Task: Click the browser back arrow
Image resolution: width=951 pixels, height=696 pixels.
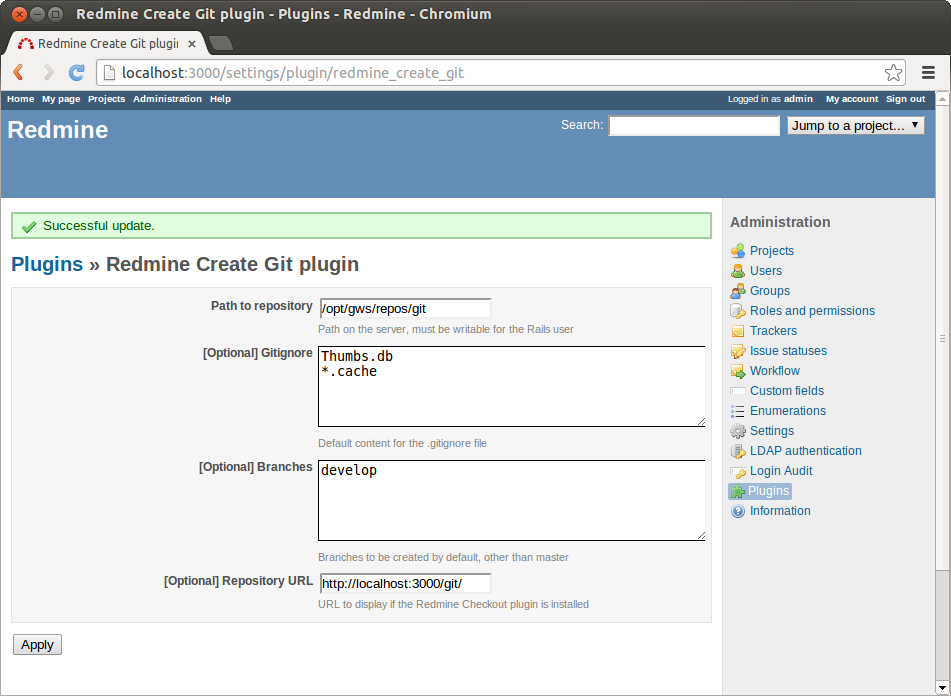Action: tap(18, 73)
